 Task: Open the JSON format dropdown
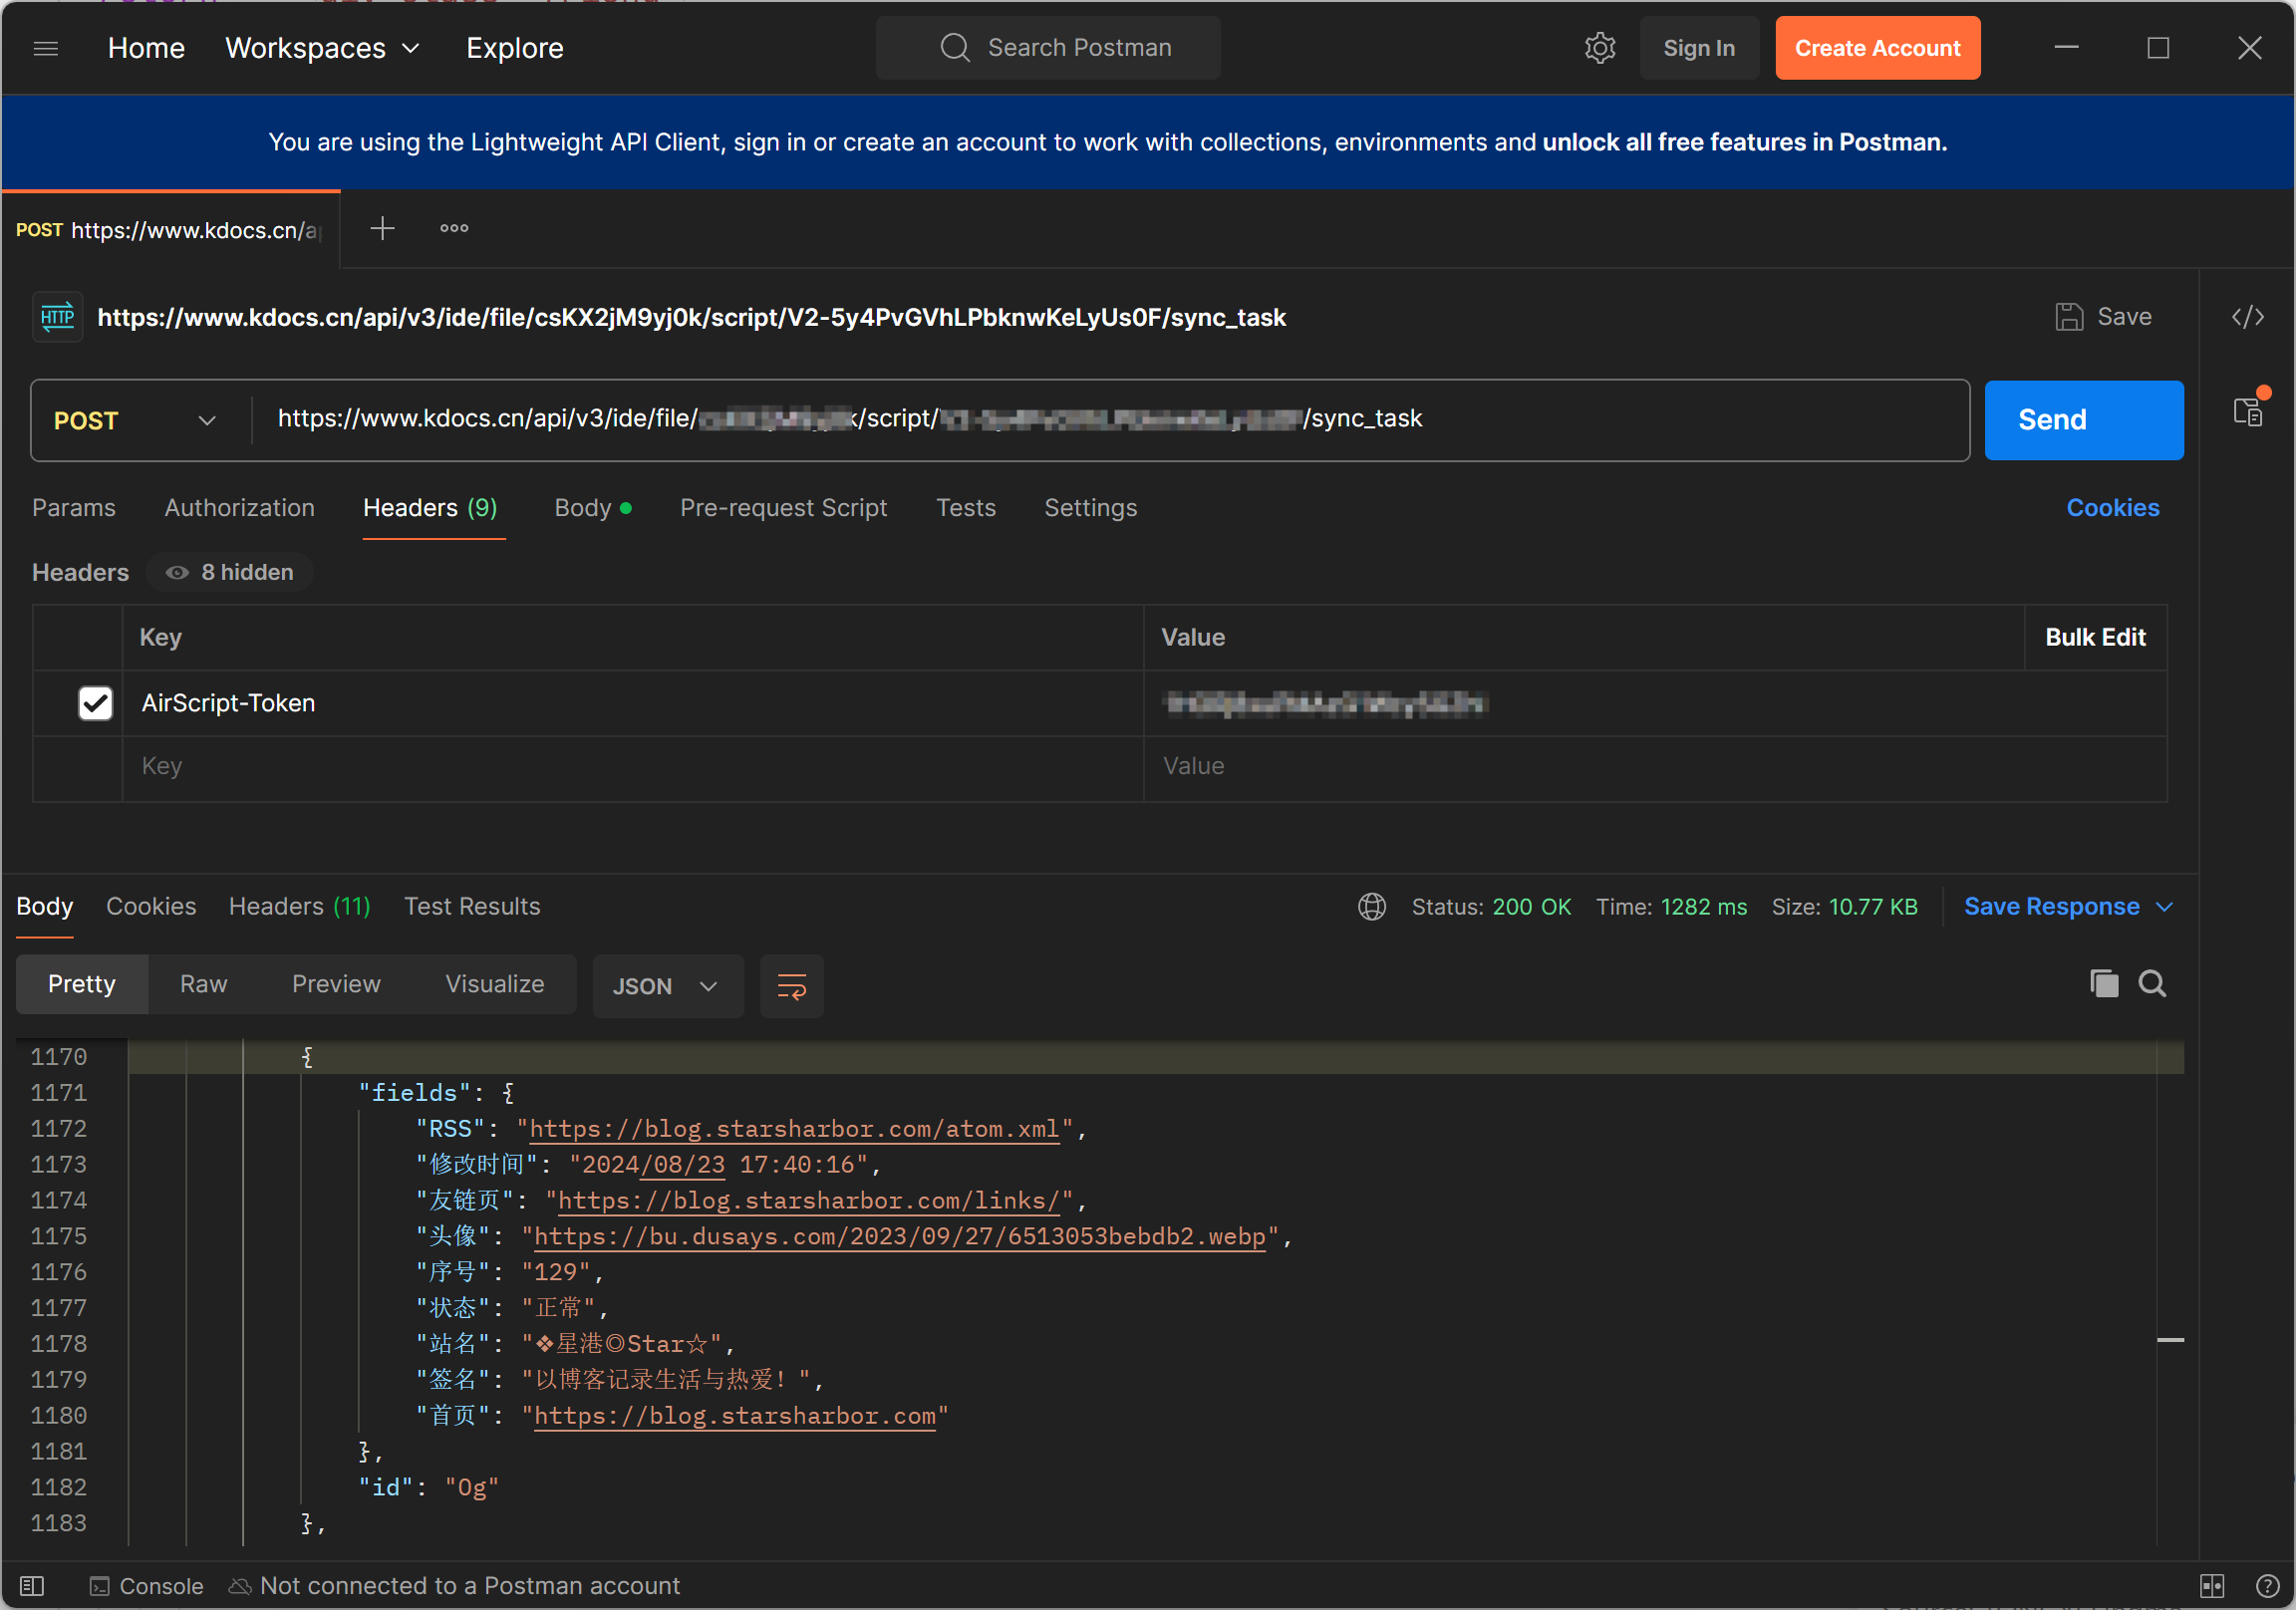pos(666,986)
